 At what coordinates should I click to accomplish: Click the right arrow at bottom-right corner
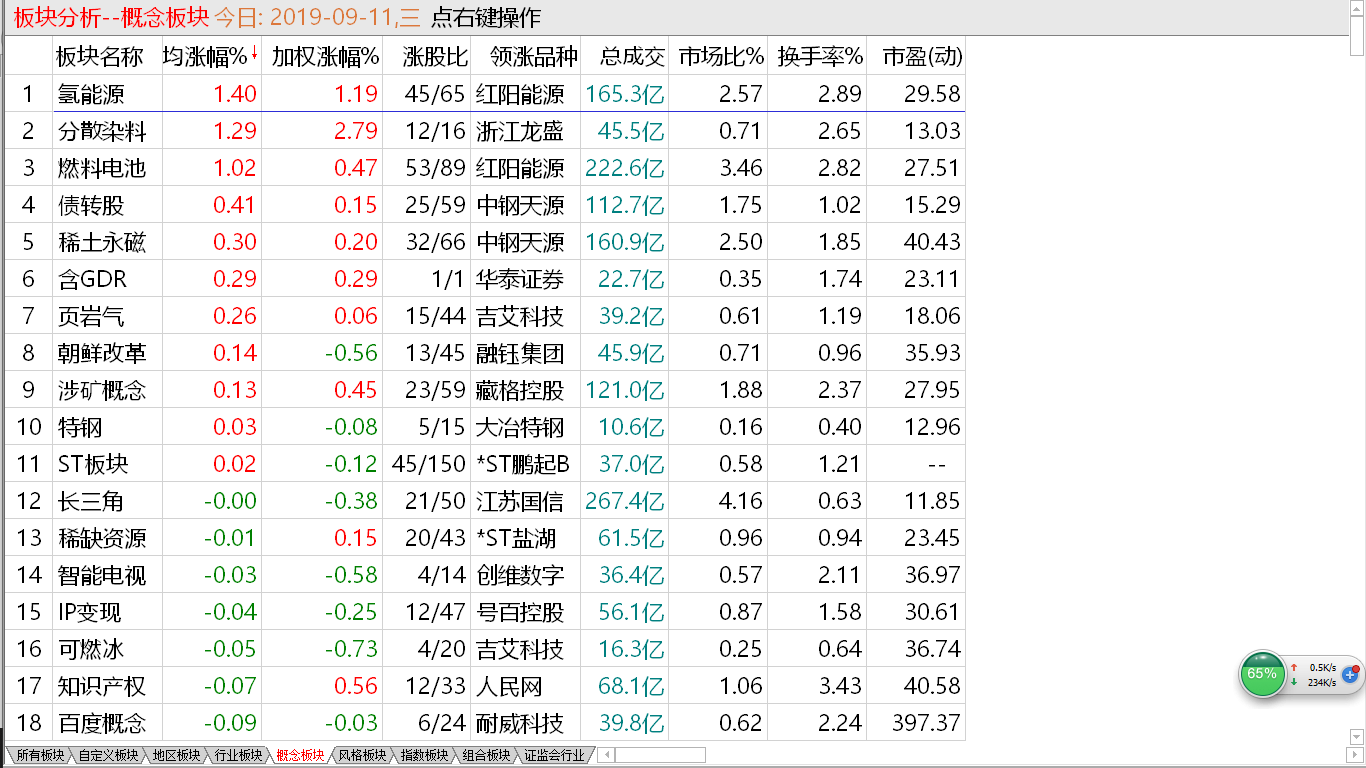click(1357, 755)
